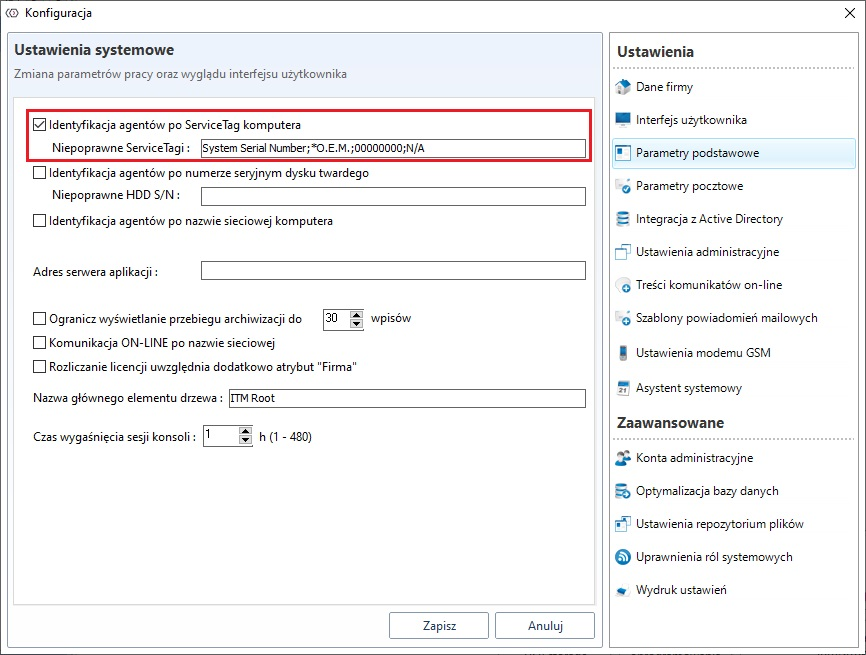
Task: Click the Asystent systemowy calendar icon
Action: 623,388
